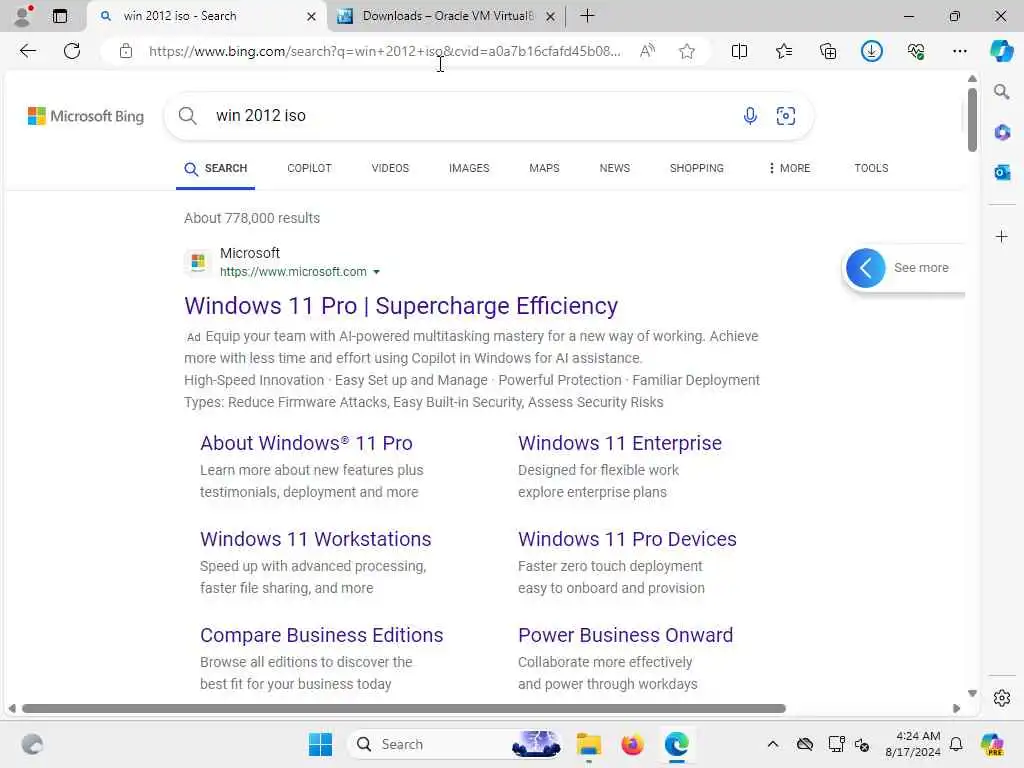Click the address bar URL field
Image resolution: width=1024 pixels, height=768 pixels.
point(384,51)
